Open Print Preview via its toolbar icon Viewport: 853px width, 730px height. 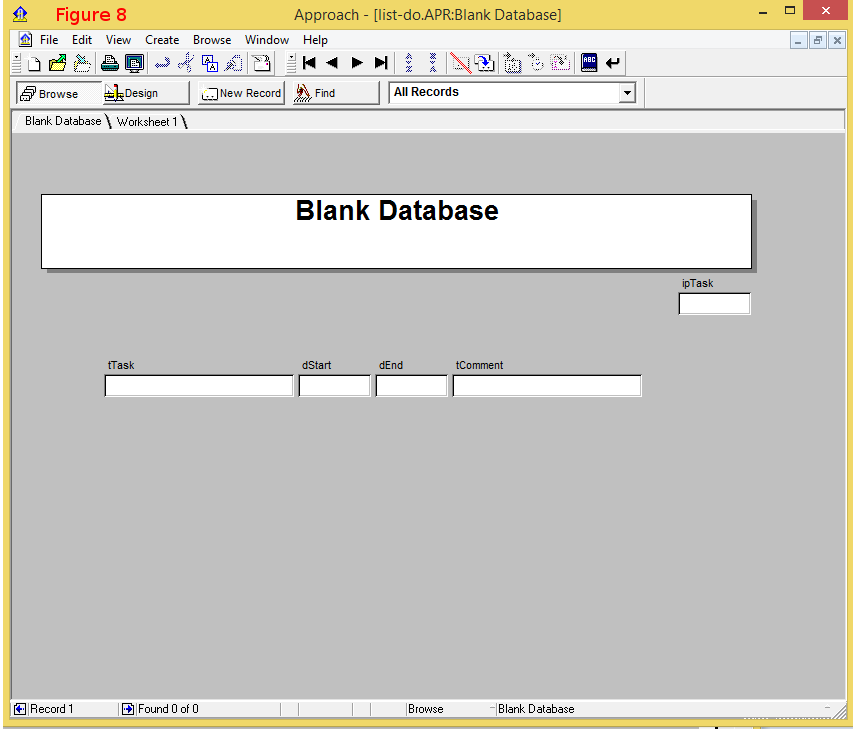(134, 62)
